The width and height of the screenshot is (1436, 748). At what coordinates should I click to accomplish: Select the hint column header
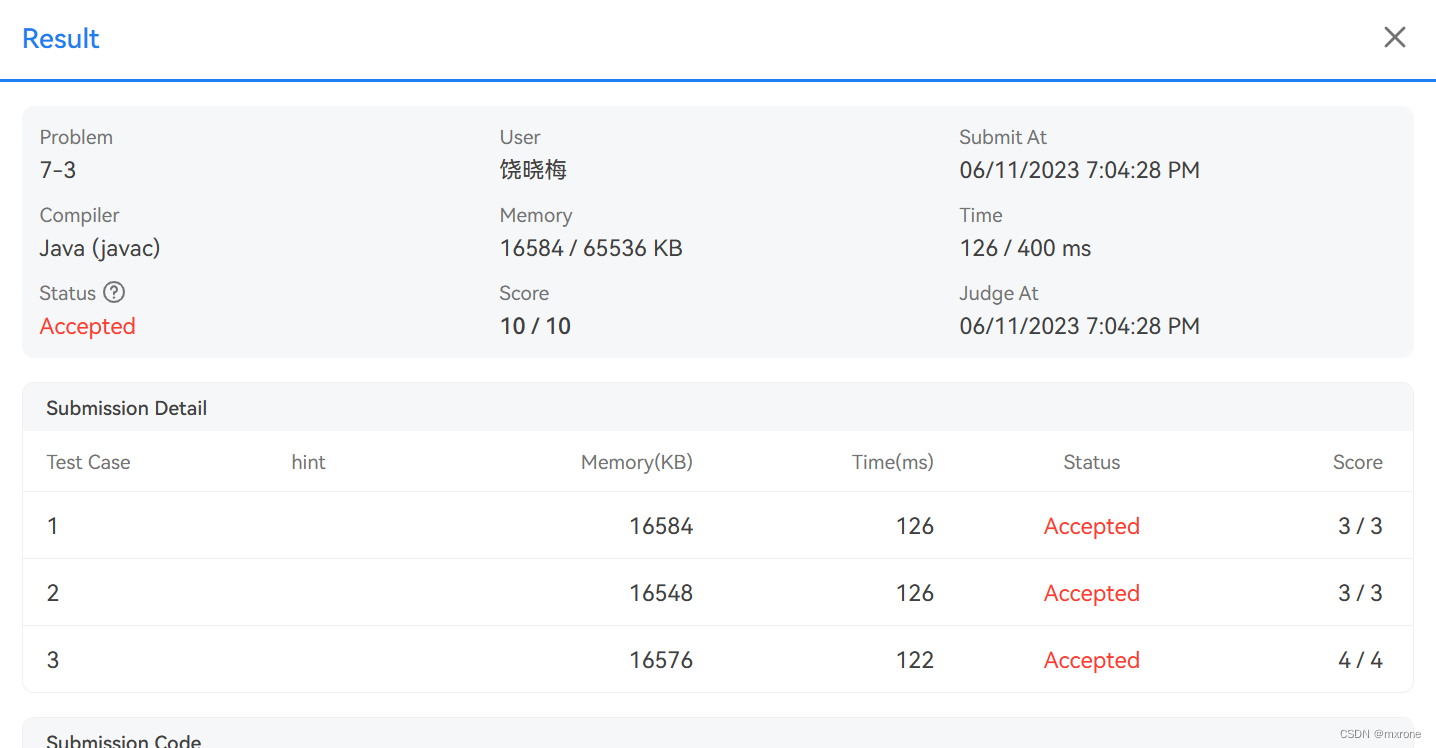pyautogui.click(x=308, y=462)
